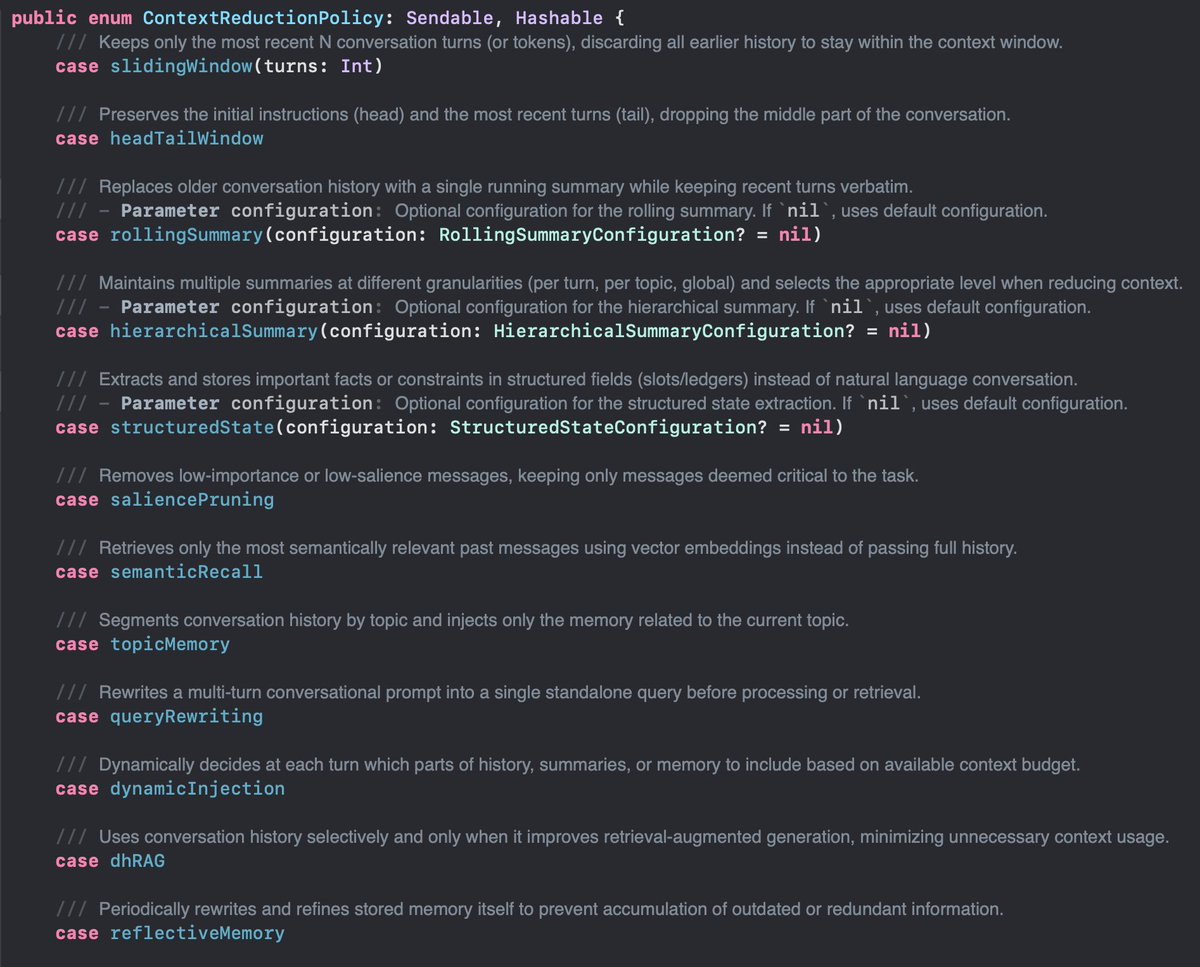Image resolution: width=1200 pixels, height=967 pixels.
Task: Click the topicMemory case name
Action: tap(170, 644)
